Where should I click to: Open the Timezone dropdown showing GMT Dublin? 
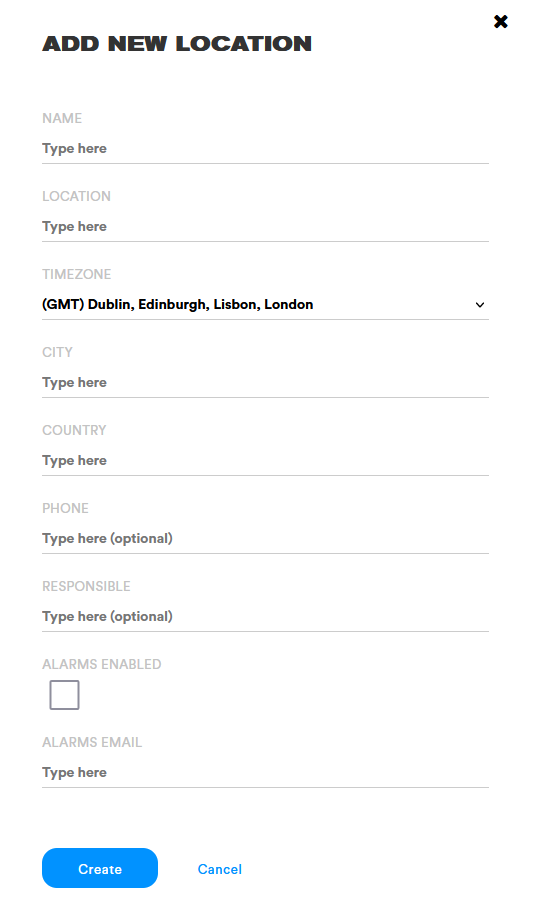265,305
